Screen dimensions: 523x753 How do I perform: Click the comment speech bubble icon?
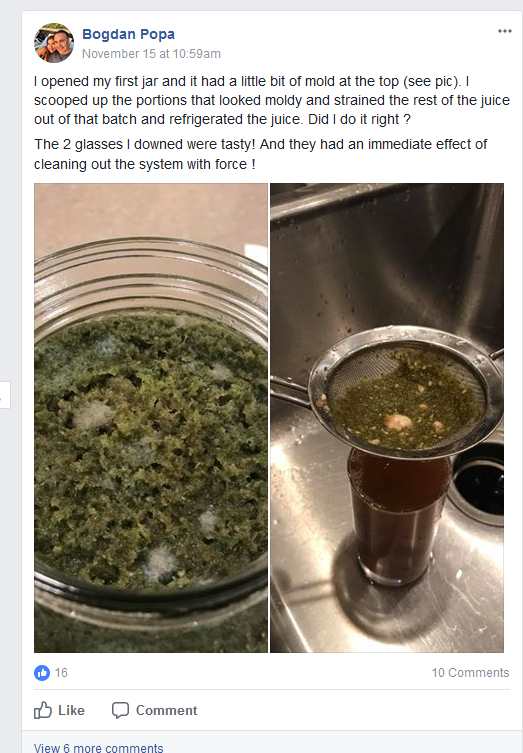(120, 710)
